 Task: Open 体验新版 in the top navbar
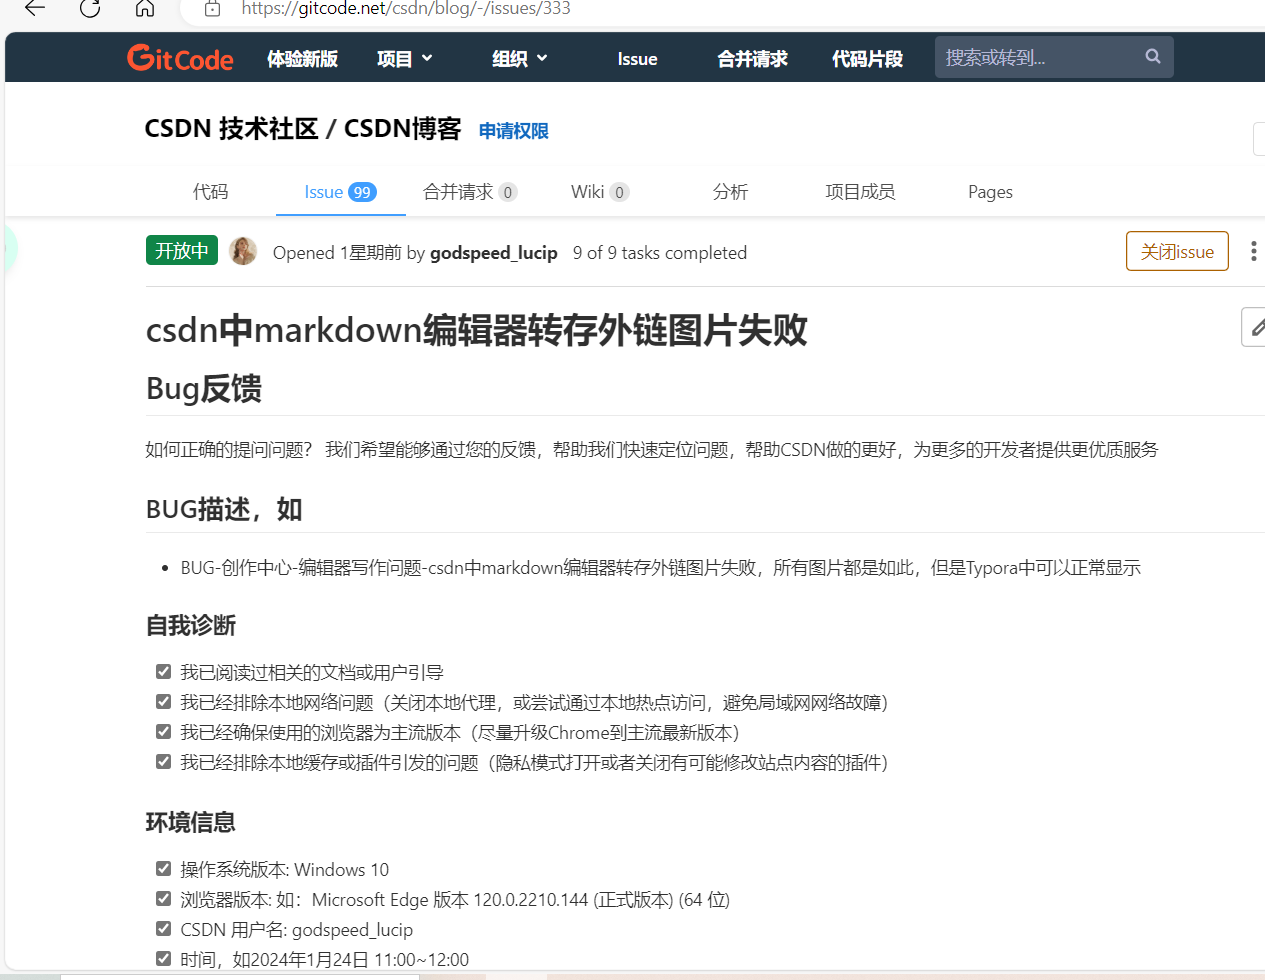[302, 59]
